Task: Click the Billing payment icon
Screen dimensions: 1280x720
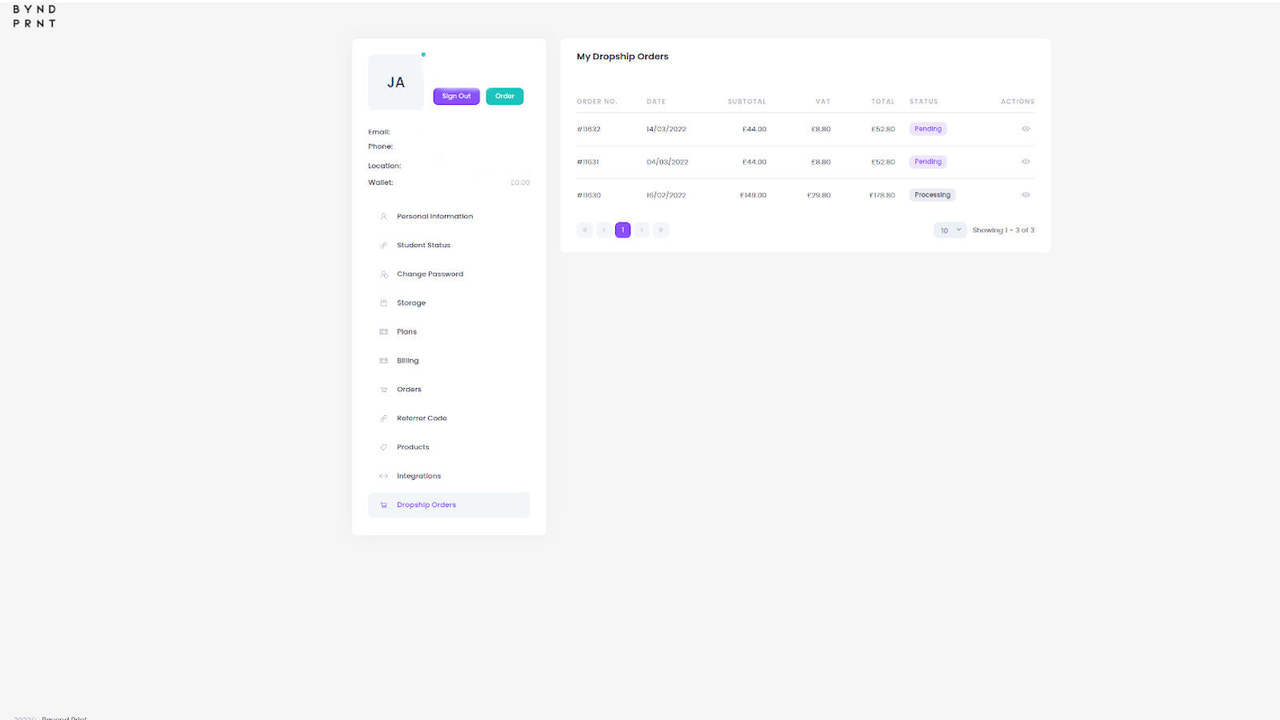Action: [x=383, y=360]
